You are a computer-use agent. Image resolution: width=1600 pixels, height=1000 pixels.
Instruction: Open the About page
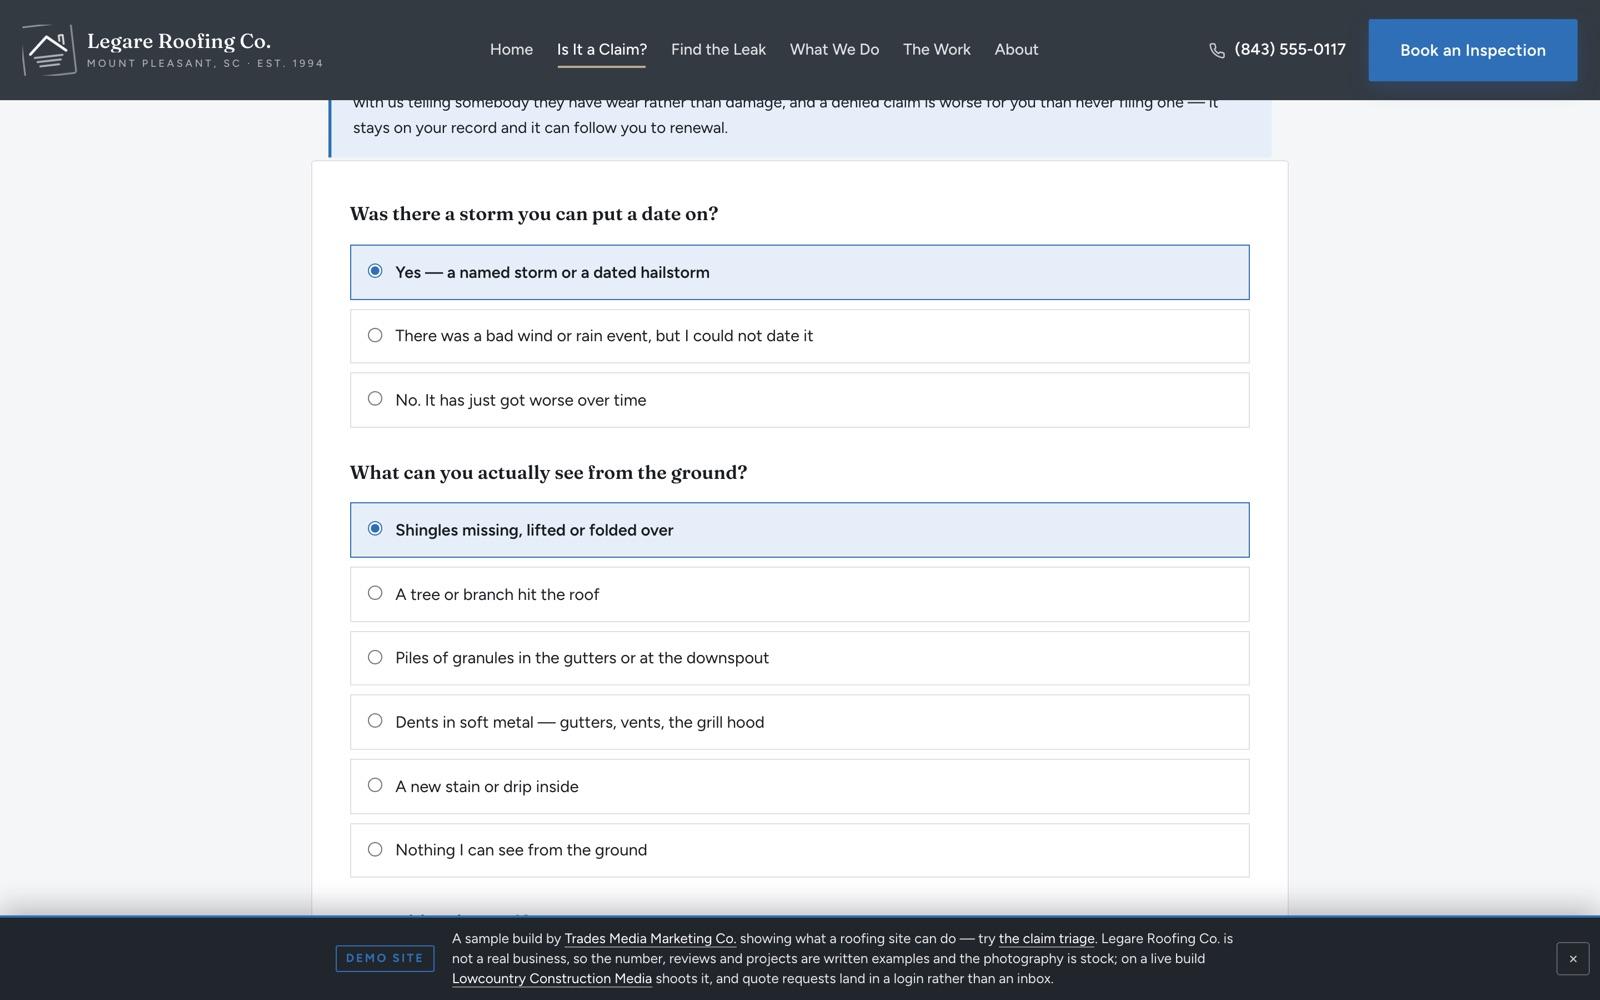tap(1016, 49)
